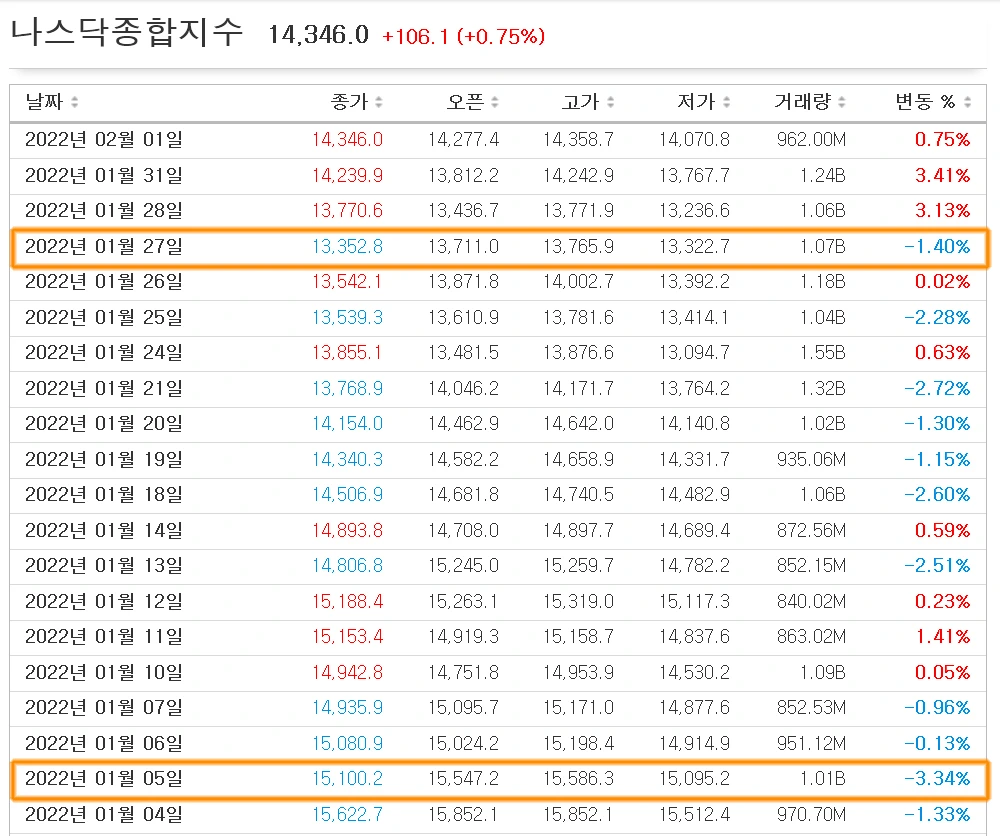Select date cell 2022년 01월 24일
Viewport: 1000px width, 836px height.
pos(104,353)
